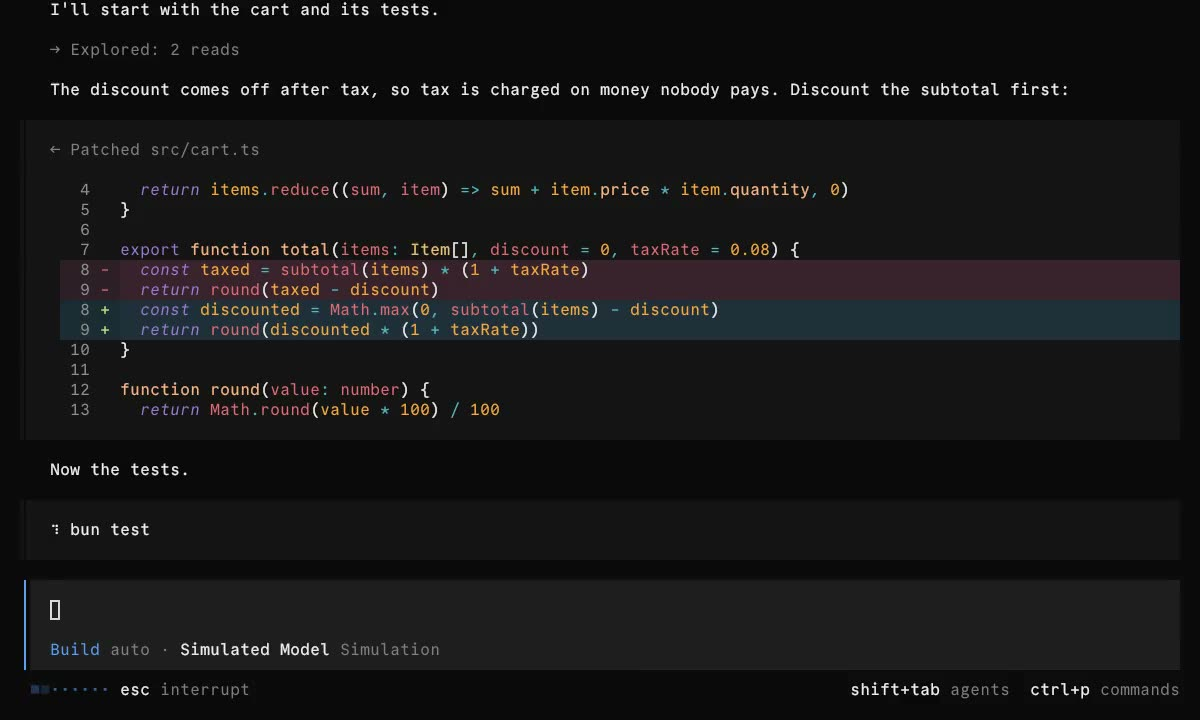
Task: Click the spinner icon beside bun test
Action: tap(55, 529)
